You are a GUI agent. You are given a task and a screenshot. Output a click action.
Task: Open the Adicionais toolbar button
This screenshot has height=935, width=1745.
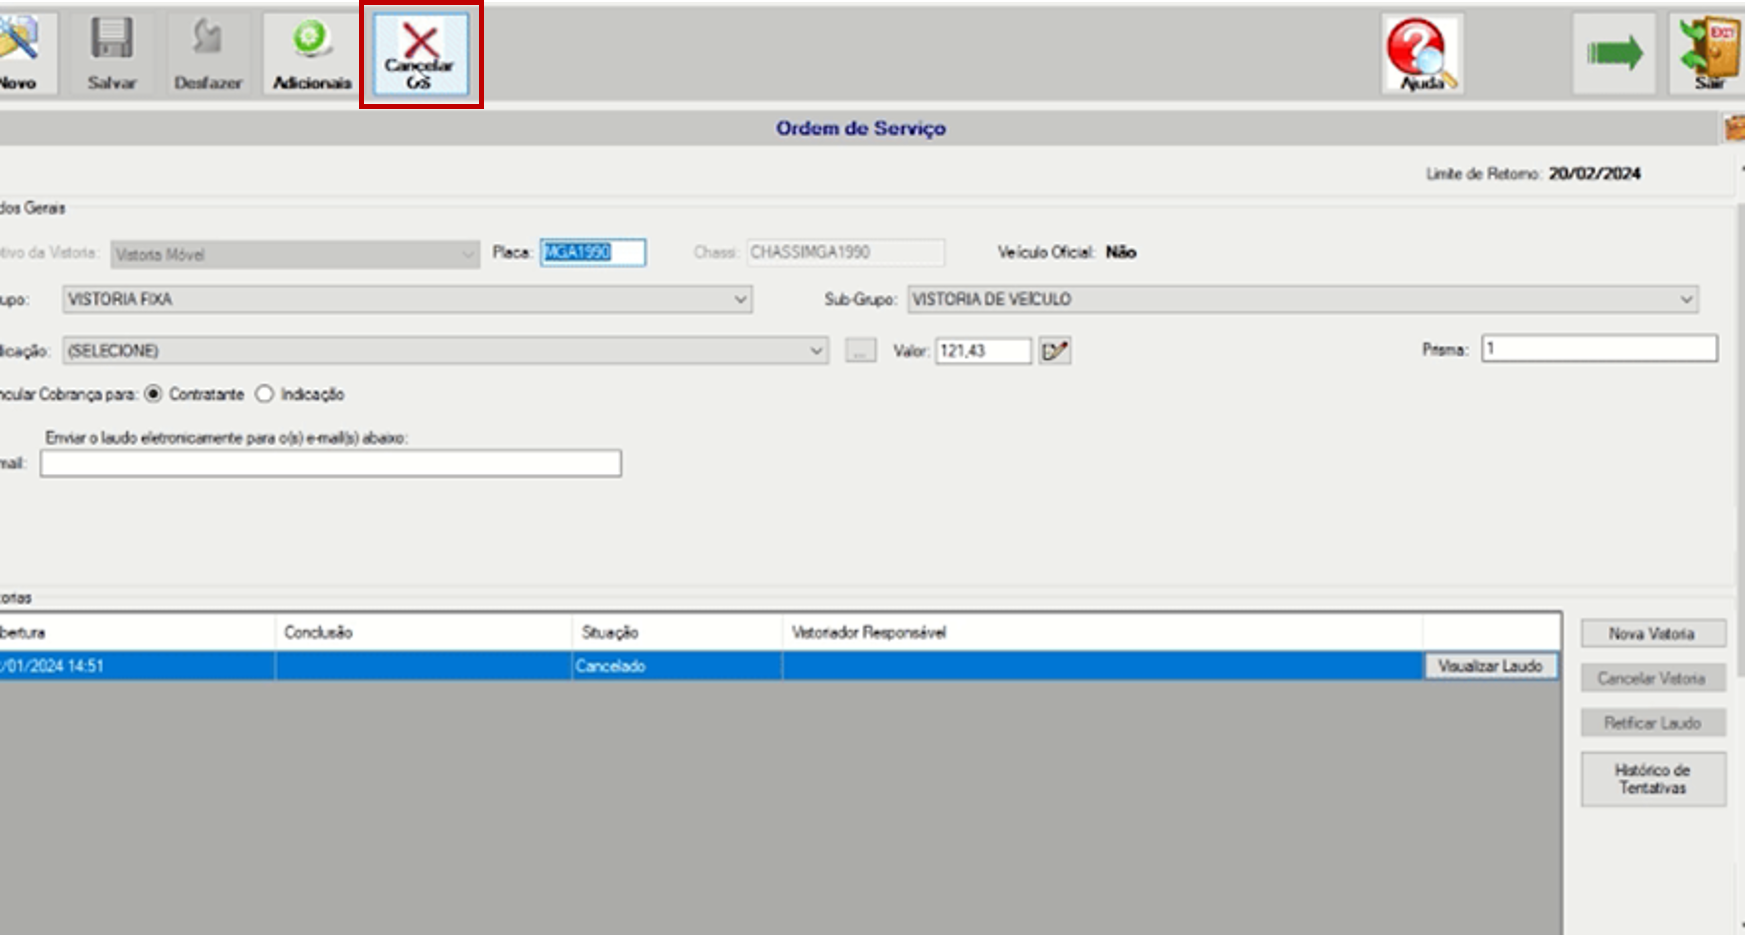click(x=312, y=54)
